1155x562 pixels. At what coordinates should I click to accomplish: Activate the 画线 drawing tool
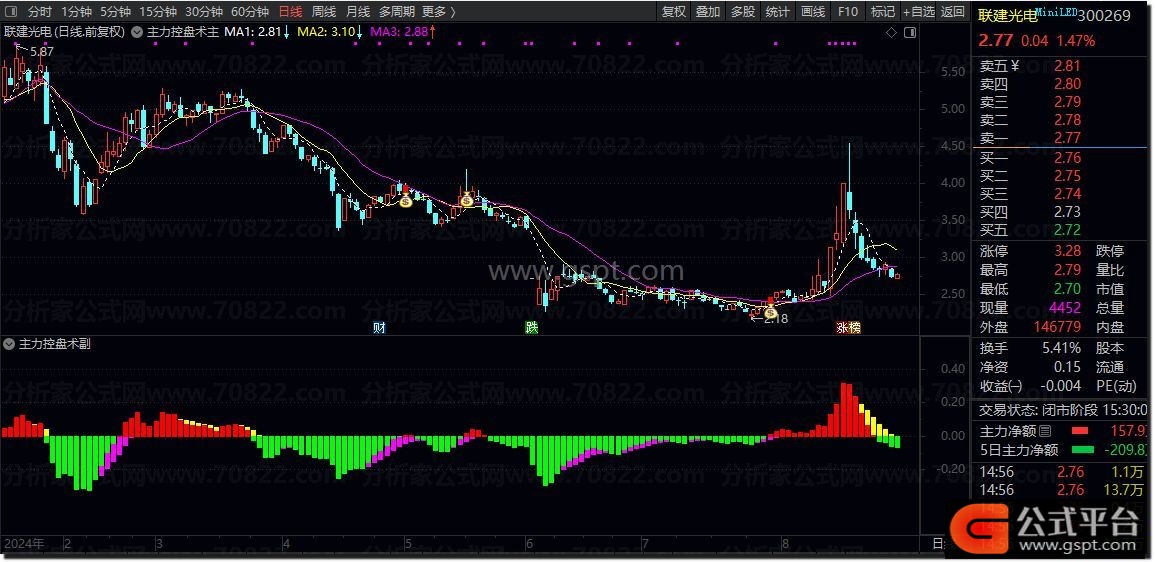[x=812, y=12]
